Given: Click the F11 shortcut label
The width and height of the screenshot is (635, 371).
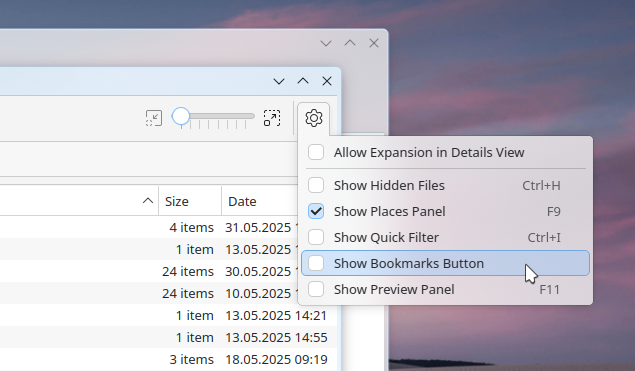Looking at the screenshot, I should pos(550,290).
